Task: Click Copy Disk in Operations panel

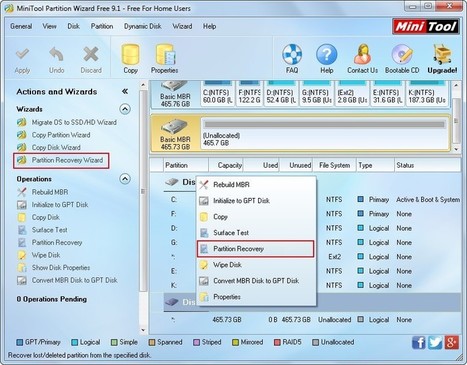Action: [38, 217]
